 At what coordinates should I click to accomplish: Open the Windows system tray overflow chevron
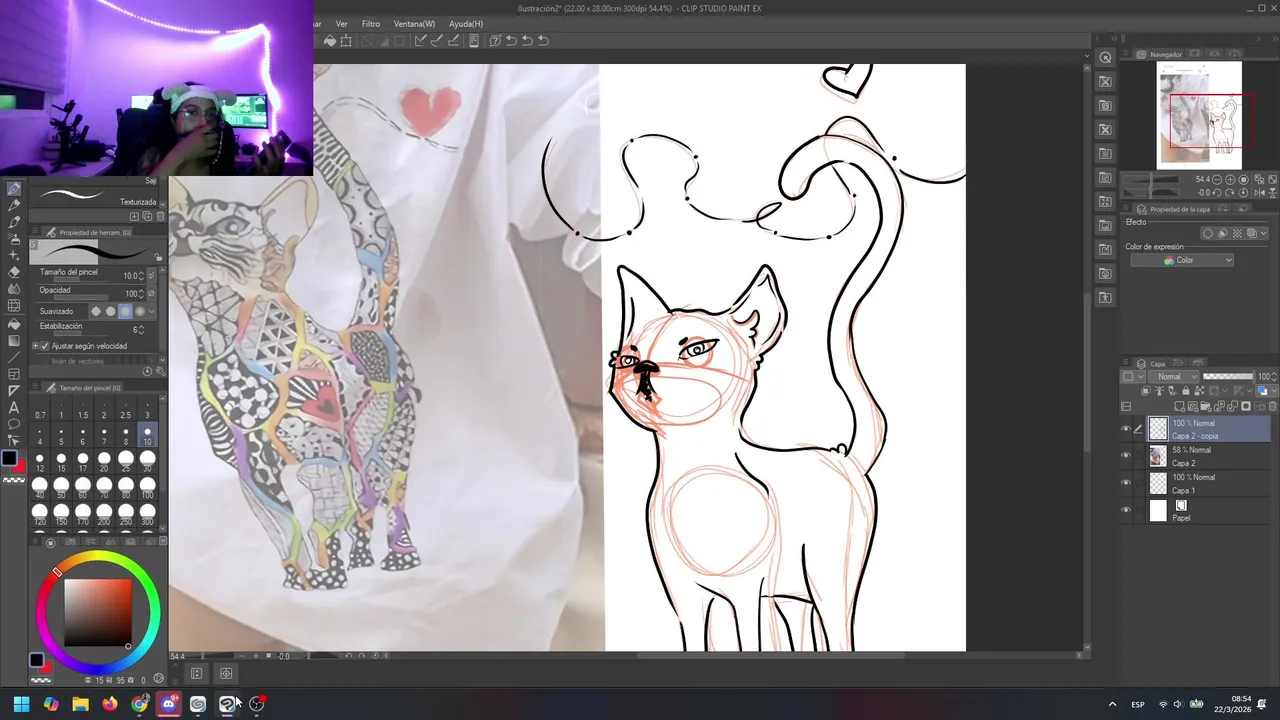(x=1112, y=704)
